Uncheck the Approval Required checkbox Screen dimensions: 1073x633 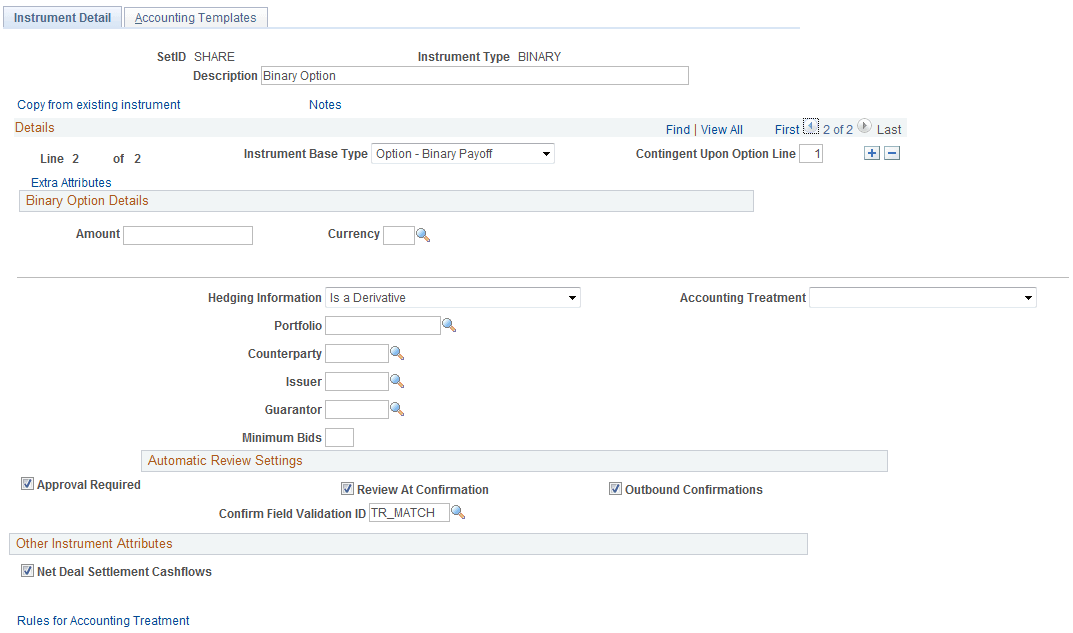(x=27, y=484)
